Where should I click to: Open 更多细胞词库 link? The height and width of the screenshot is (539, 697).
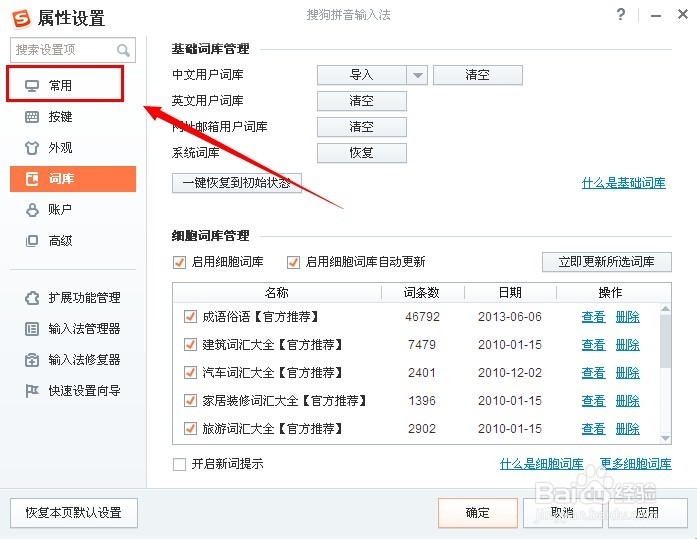pyautogui.click(x=636, y=464)
